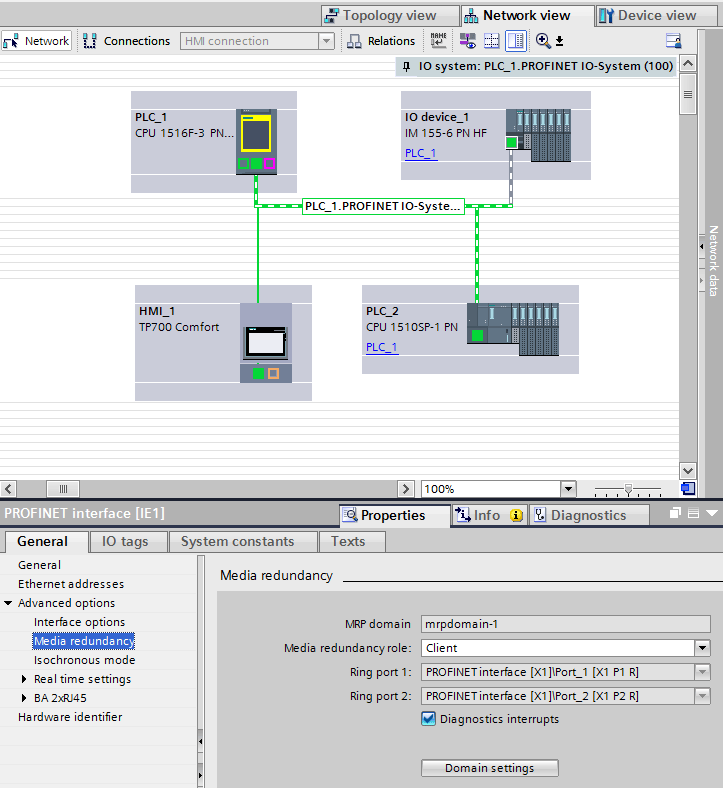The image size is (723, 788).
Task: Click PLC_1 green PROFINET interface port
Action: [256, 163]
